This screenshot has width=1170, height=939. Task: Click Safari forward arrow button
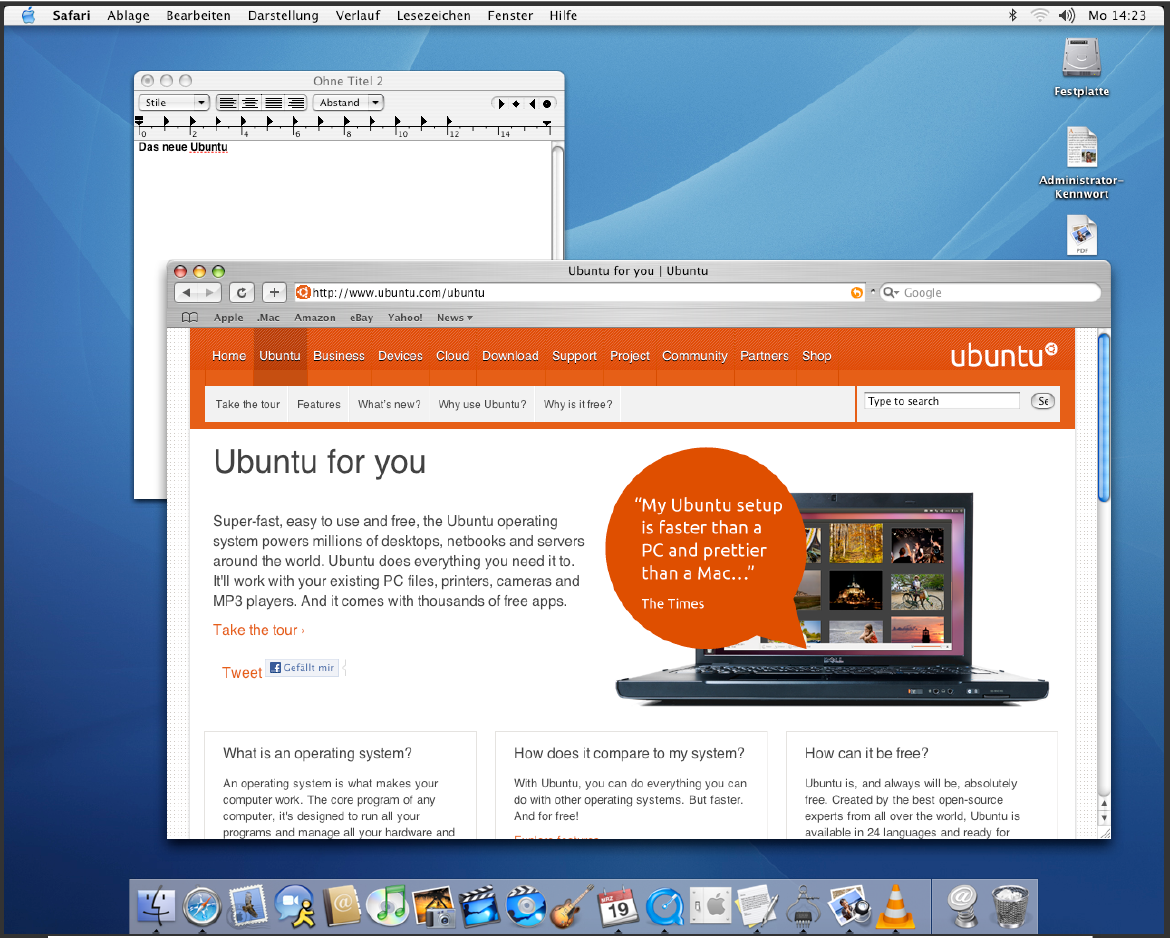coord(210,293)
